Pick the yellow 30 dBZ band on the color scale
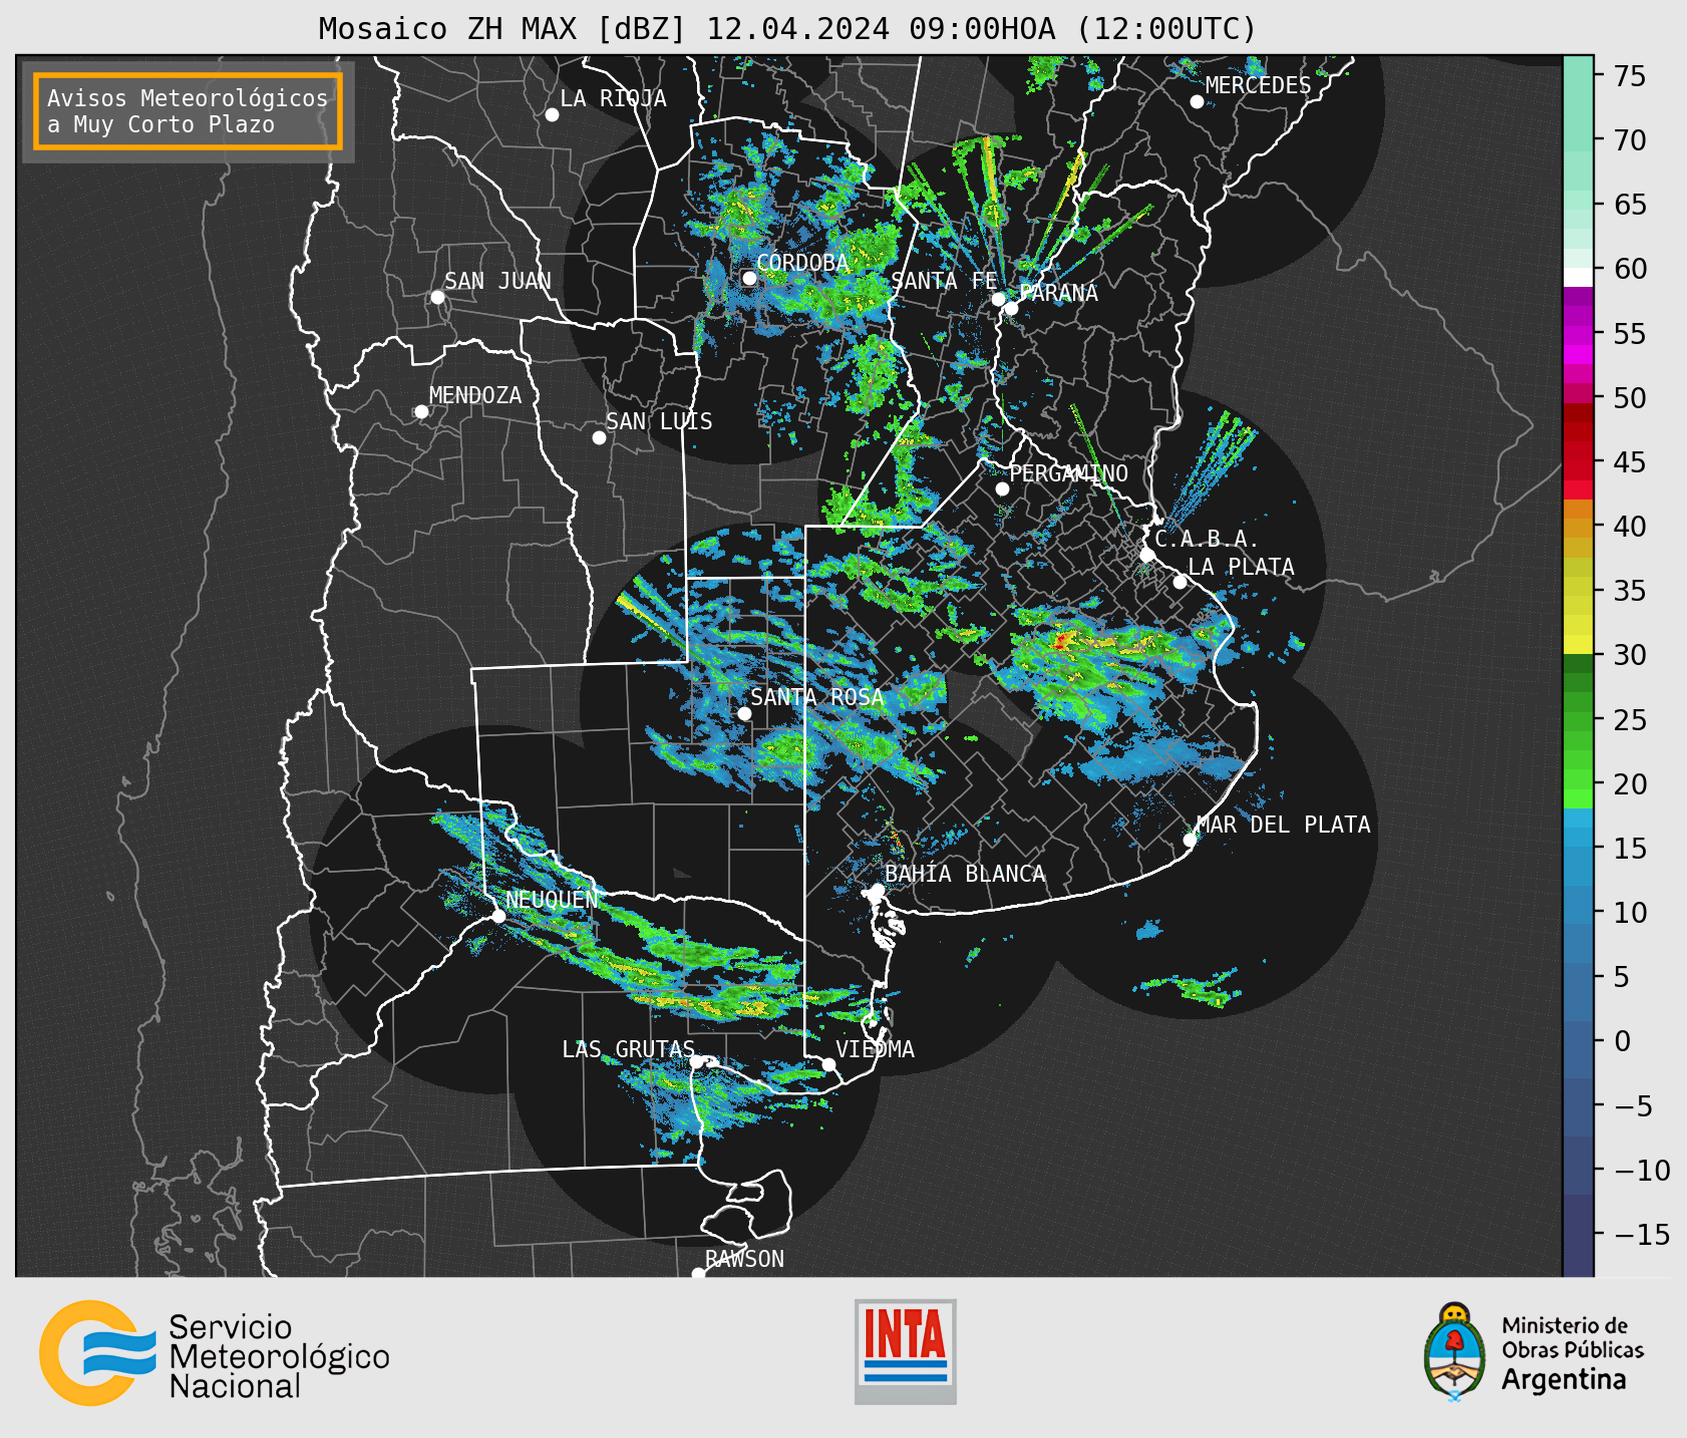The image size is (1687, 1438). (x=1578, y=645)
